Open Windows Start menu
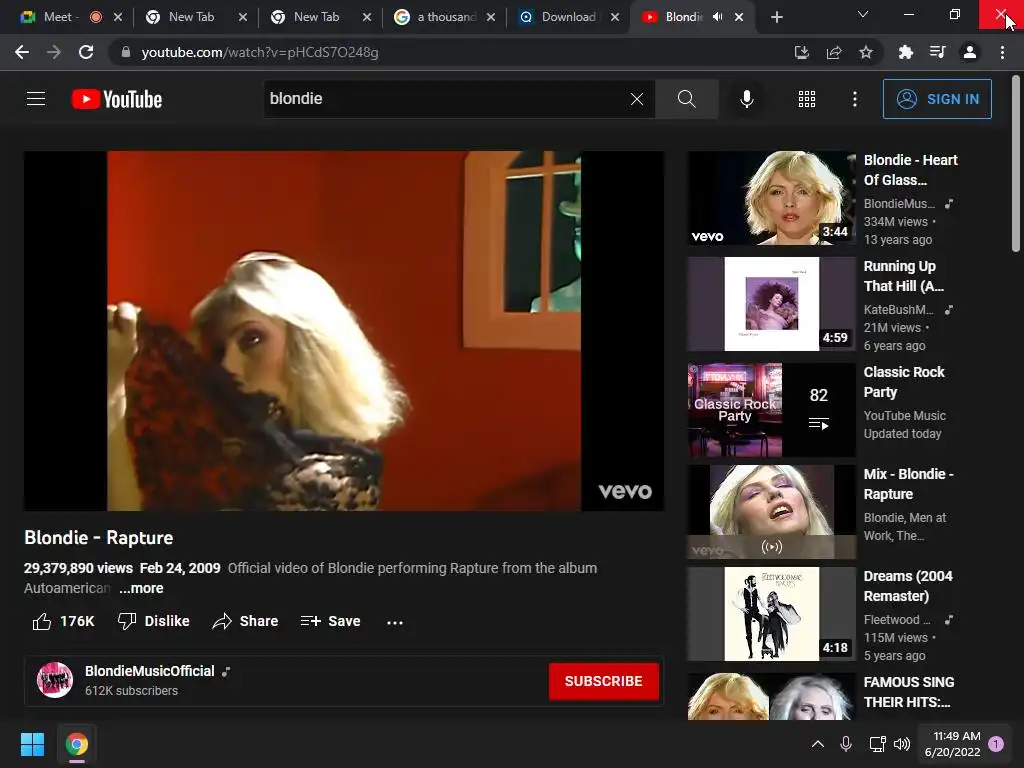Viewport: 1024px width, 768px height. tap(32, 744)
